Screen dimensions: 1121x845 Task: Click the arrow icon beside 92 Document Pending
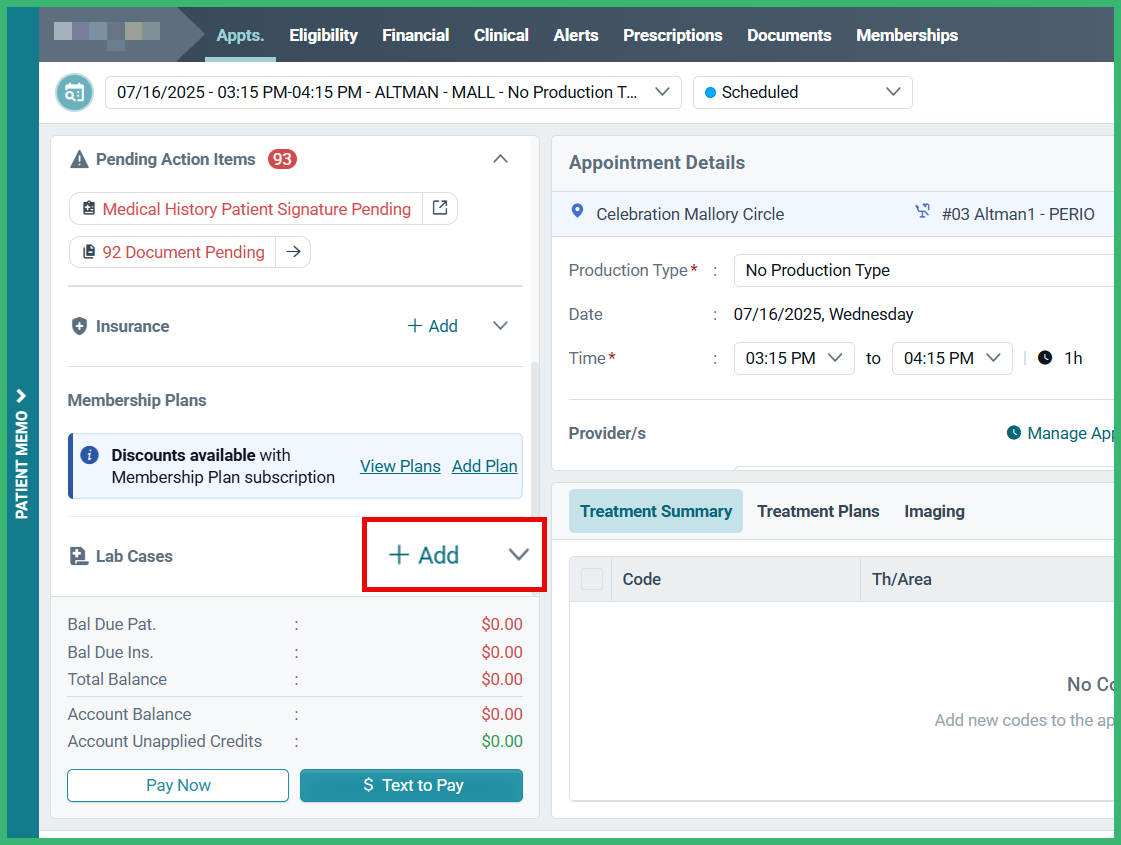[x=293, y=252]
